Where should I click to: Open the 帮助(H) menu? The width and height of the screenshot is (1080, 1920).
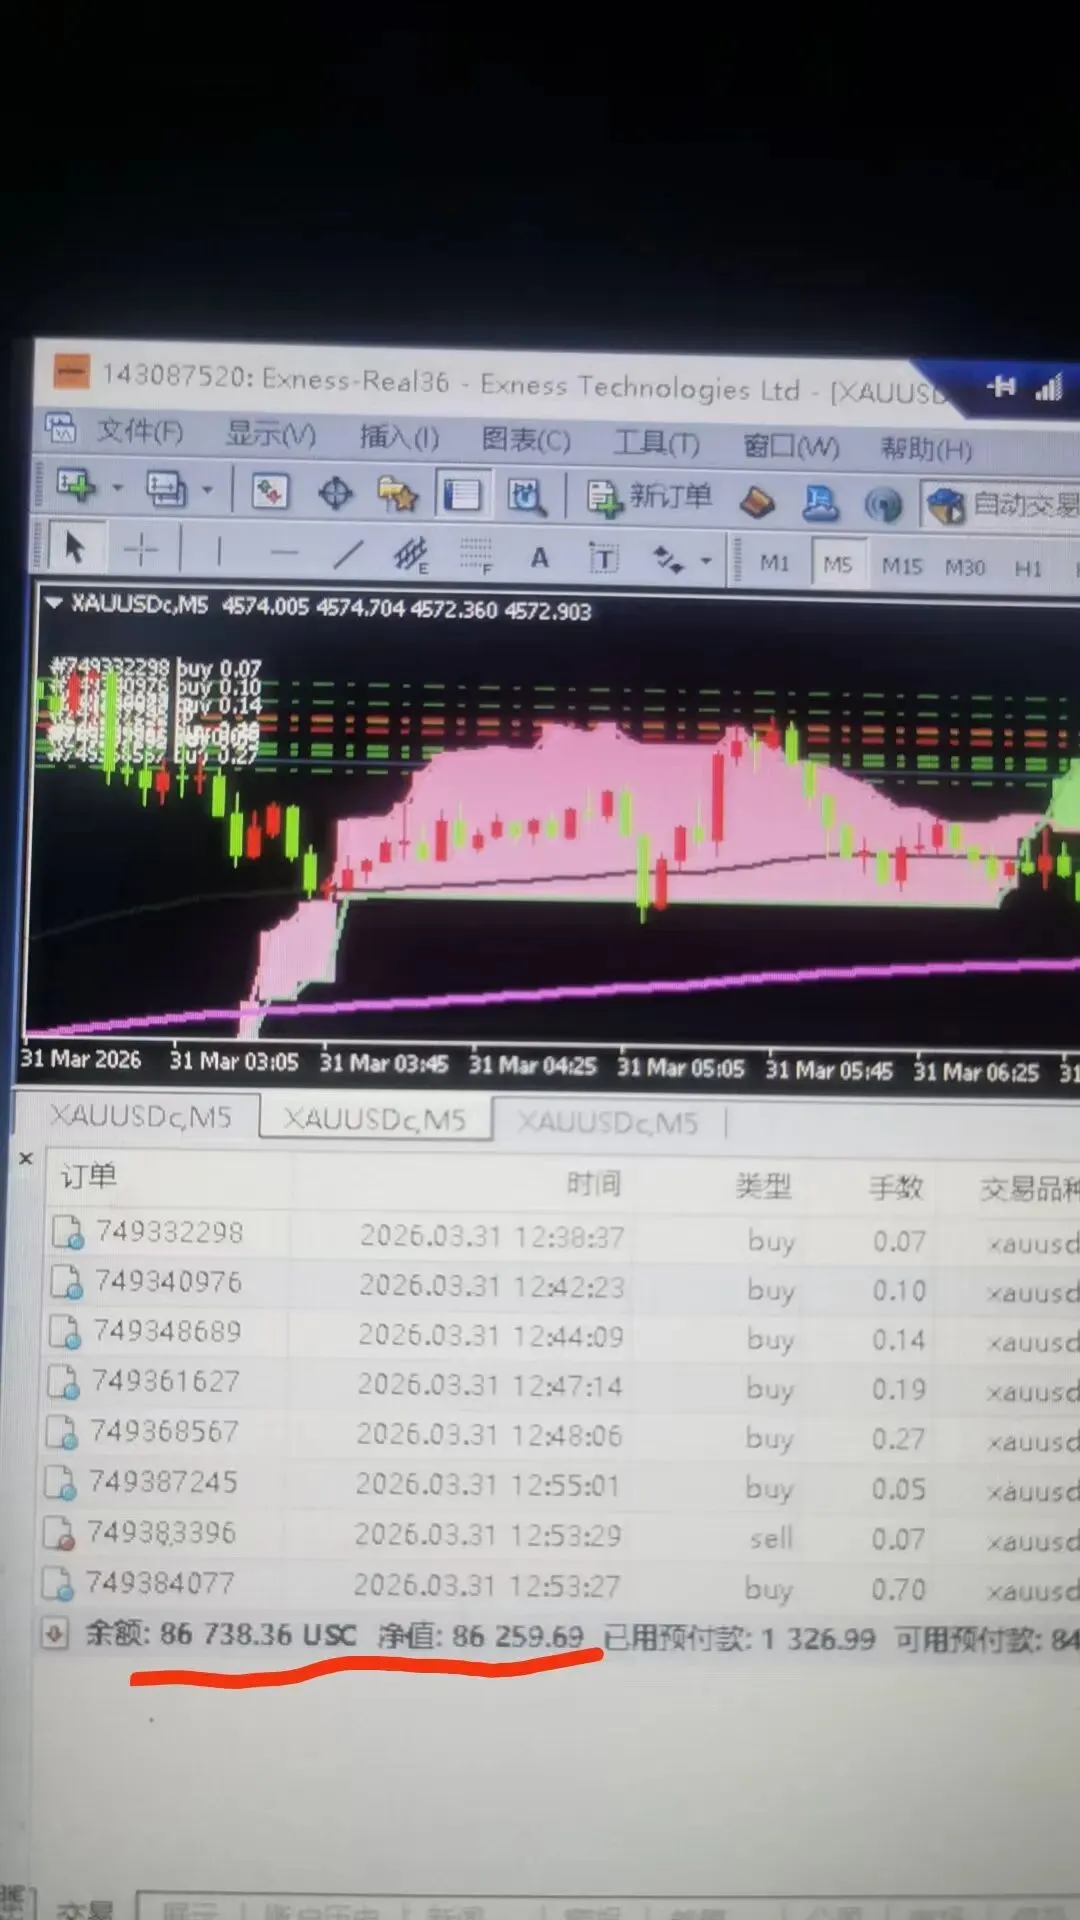point(926,449)
